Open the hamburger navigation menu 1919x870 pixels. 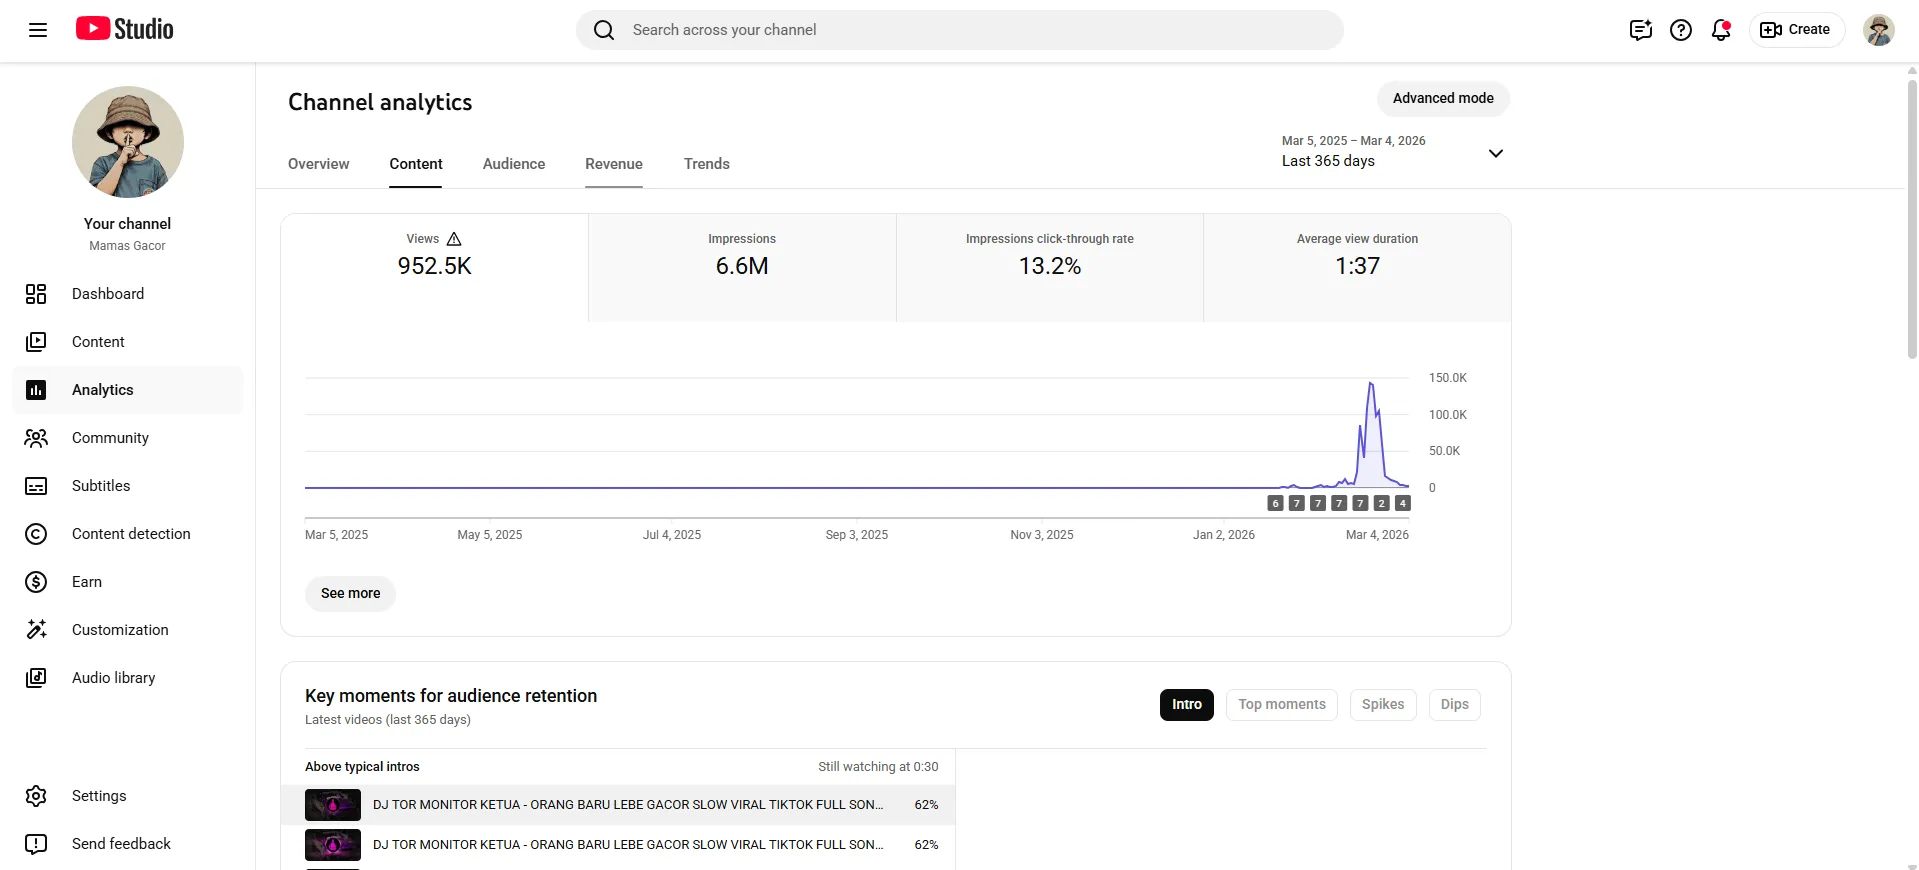click(x=38, y=30)
